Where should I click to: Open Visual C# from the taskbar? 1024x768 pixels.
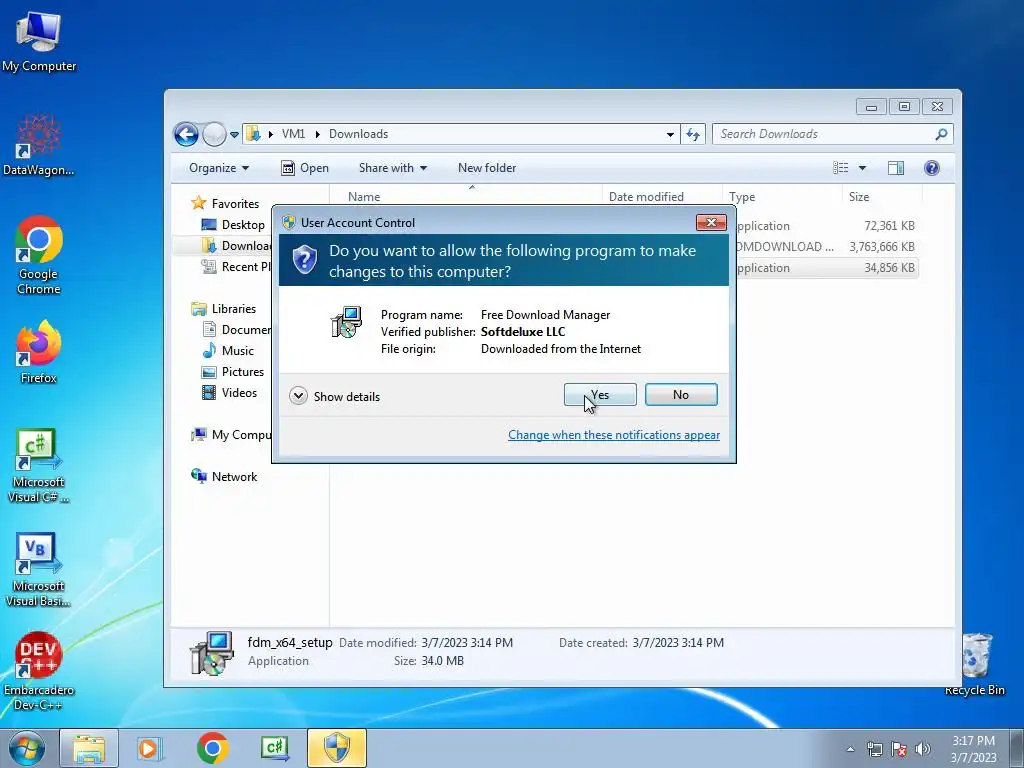pos(275,748)
